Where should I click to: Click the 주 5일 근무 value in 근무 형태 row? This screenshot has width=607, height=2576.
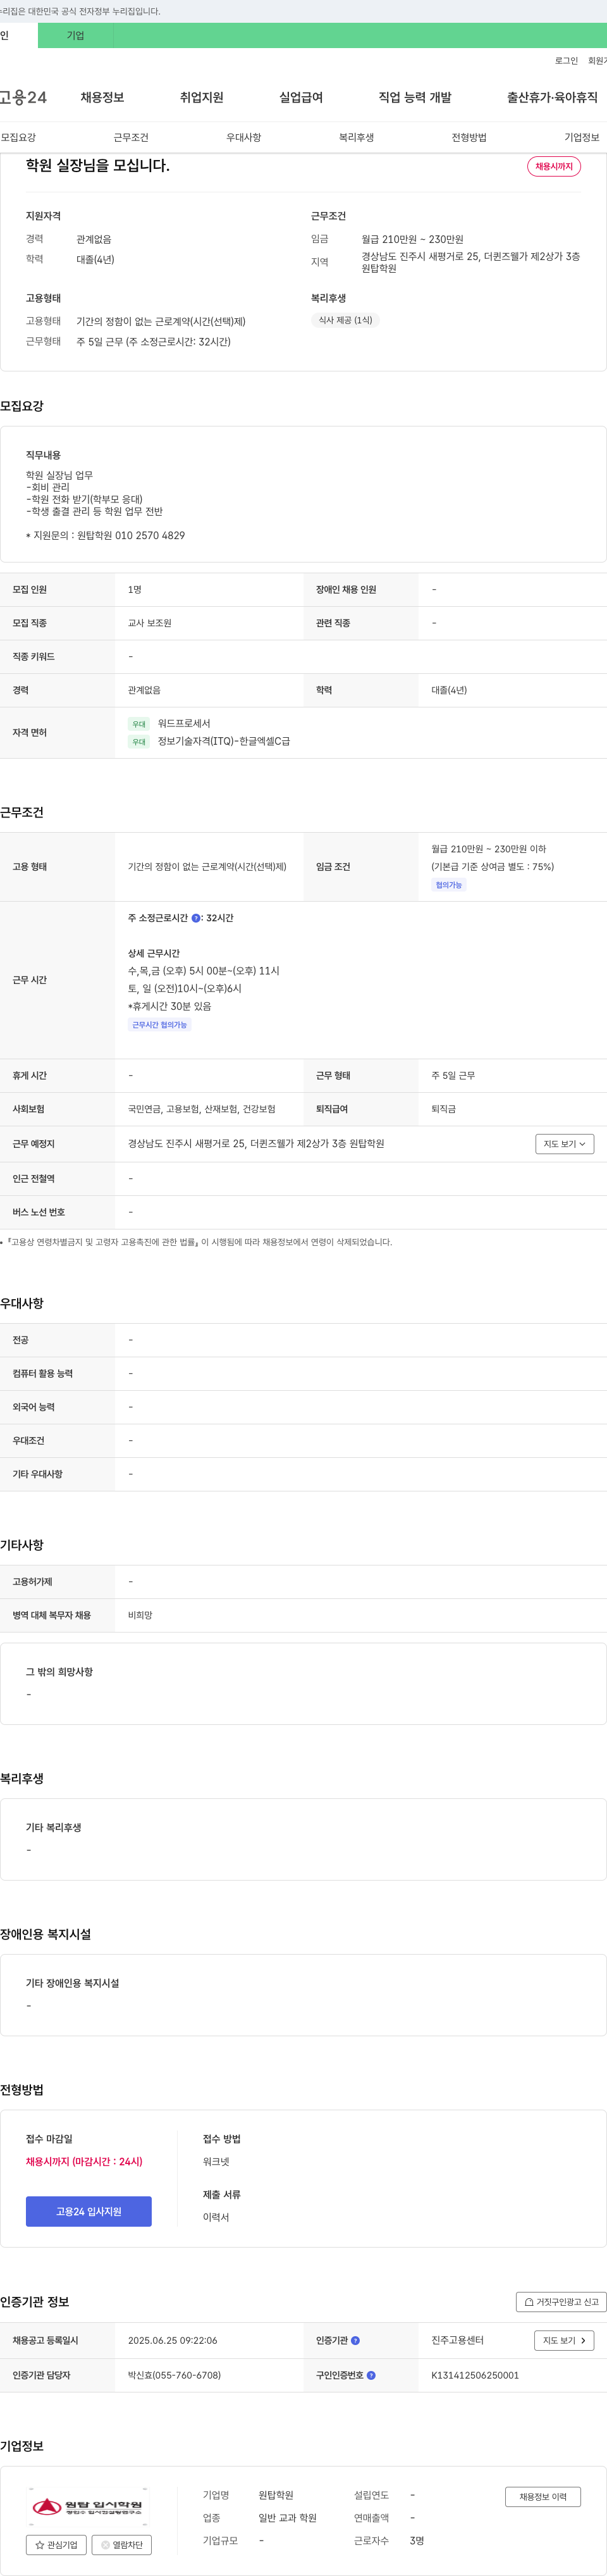[453, 1075]
